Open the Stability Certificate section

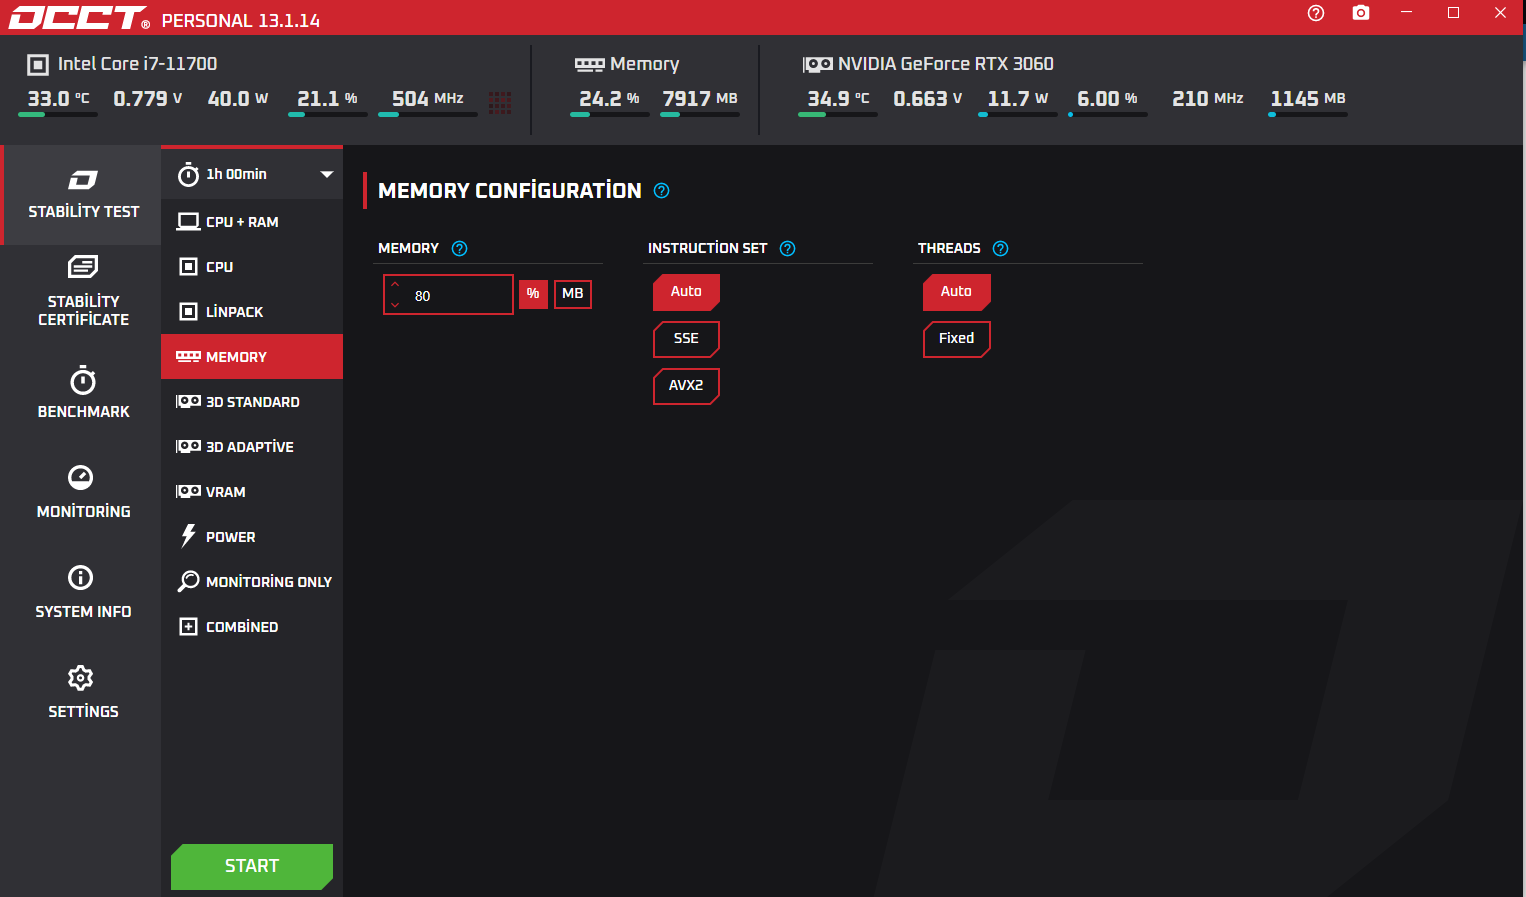pos(83,291)
